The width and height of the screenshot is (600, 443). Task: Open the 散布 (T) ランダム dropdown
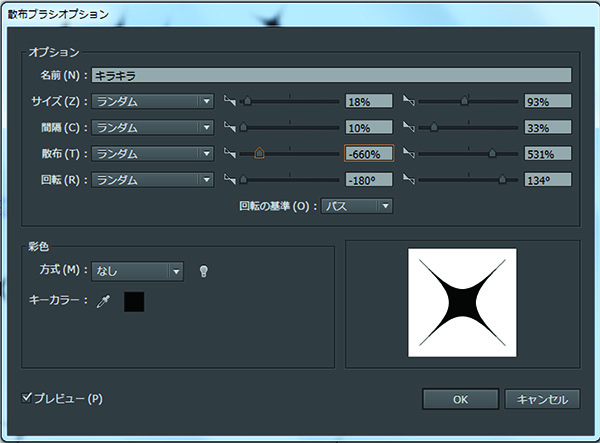[152, 154]
